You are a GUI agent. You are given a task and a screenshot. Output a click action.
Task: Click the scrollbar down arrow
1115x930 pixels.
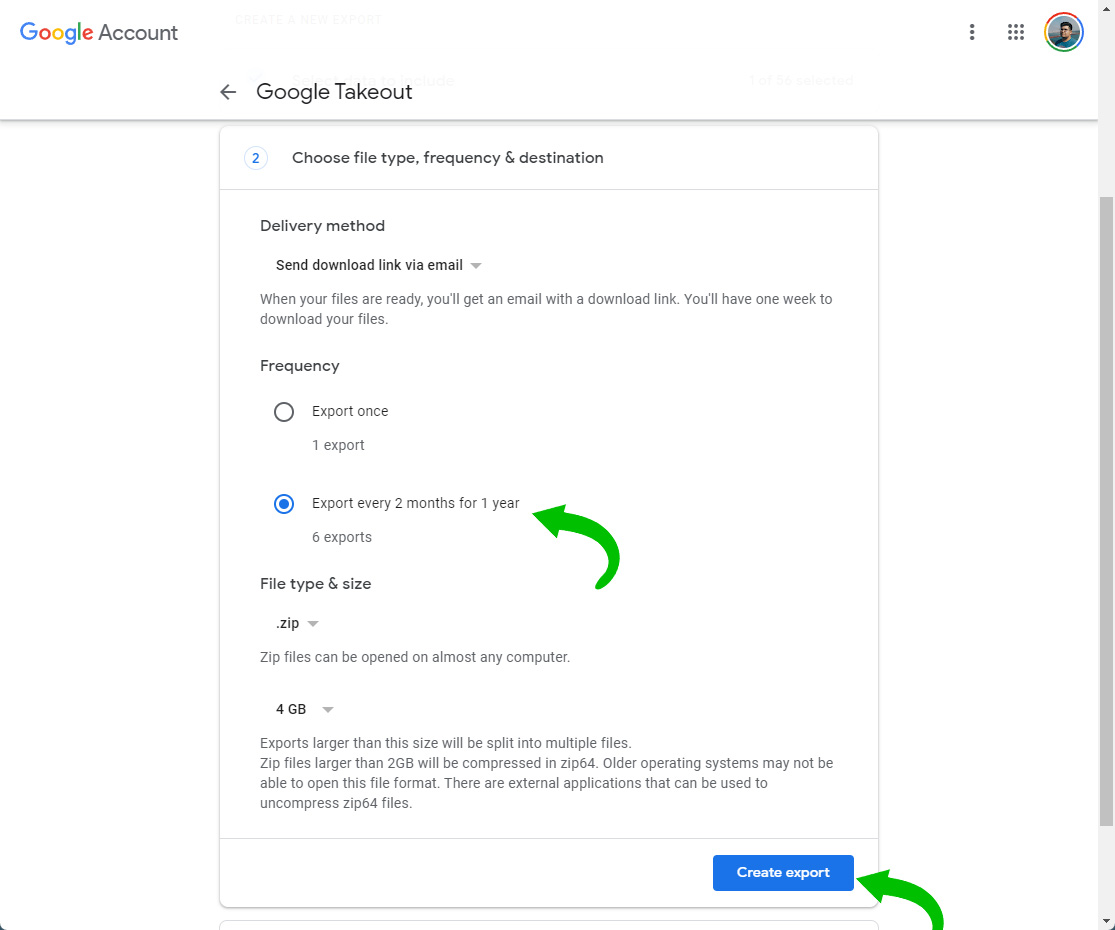click(1106, 921)
